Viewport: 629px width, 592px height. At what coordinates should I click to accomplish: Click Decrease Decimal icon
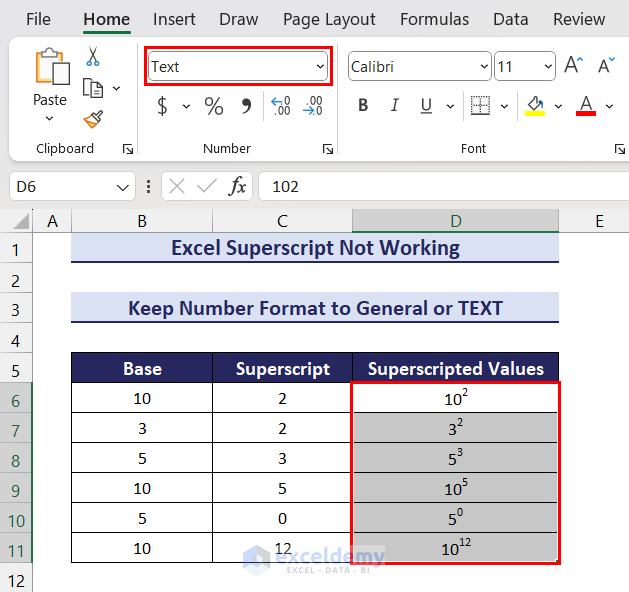312,106
